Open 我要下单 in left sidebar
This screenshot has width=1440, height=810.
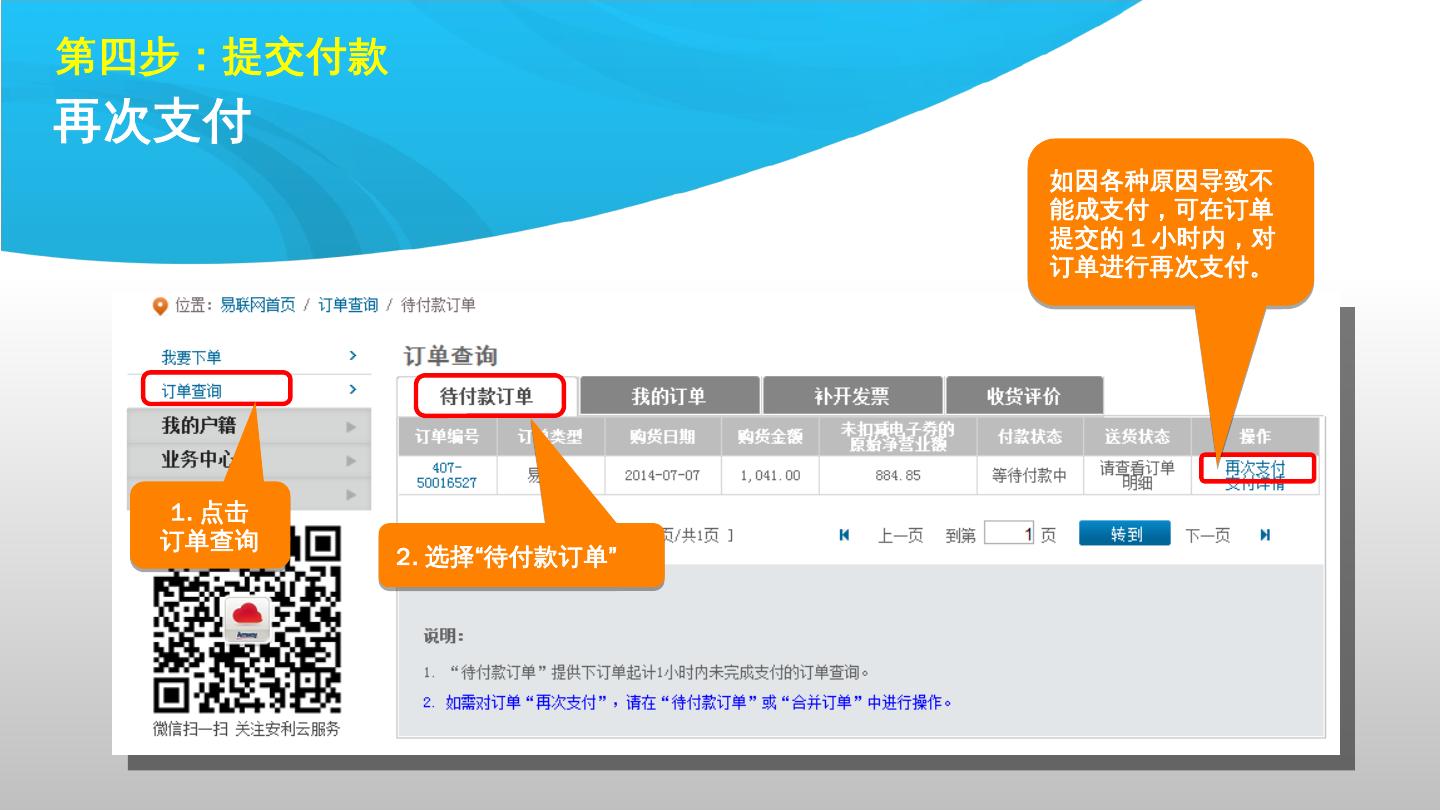click(192, 357)
